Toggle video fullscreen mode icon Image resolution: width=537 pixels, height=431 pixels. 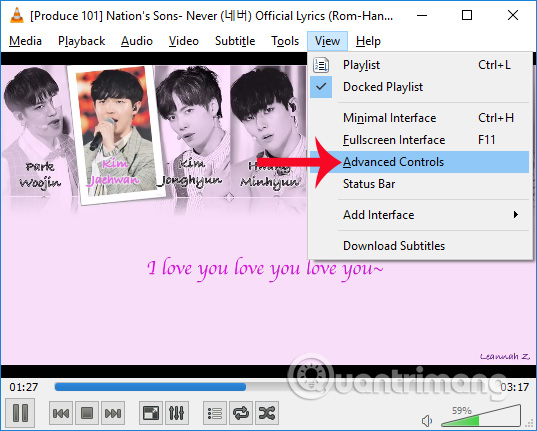coord(151,413)
